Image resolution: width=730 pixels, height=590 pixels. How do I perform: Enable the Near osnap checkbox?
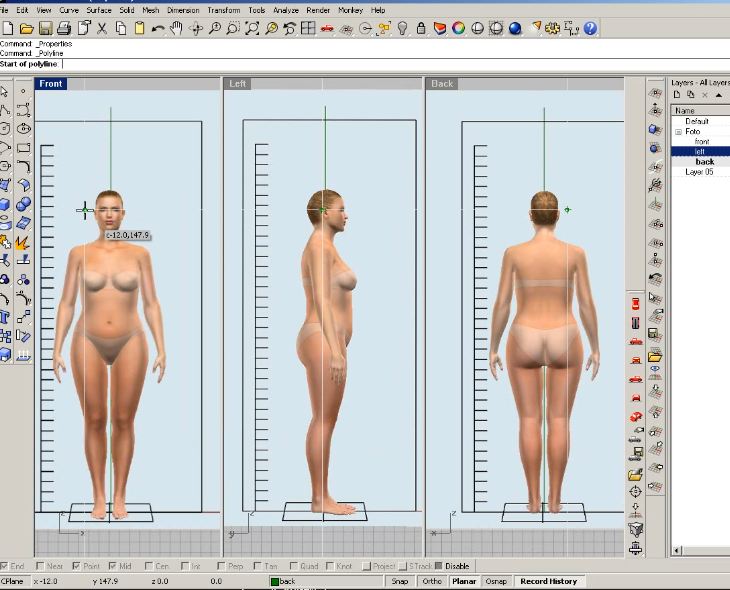pyautogui.click(x=41, y=567)
